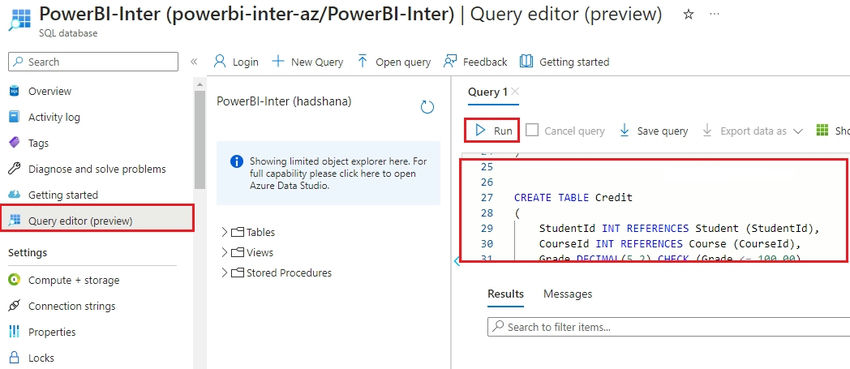
Task: Toggle the Cancel query checkbox square
Action: (532, 130)
